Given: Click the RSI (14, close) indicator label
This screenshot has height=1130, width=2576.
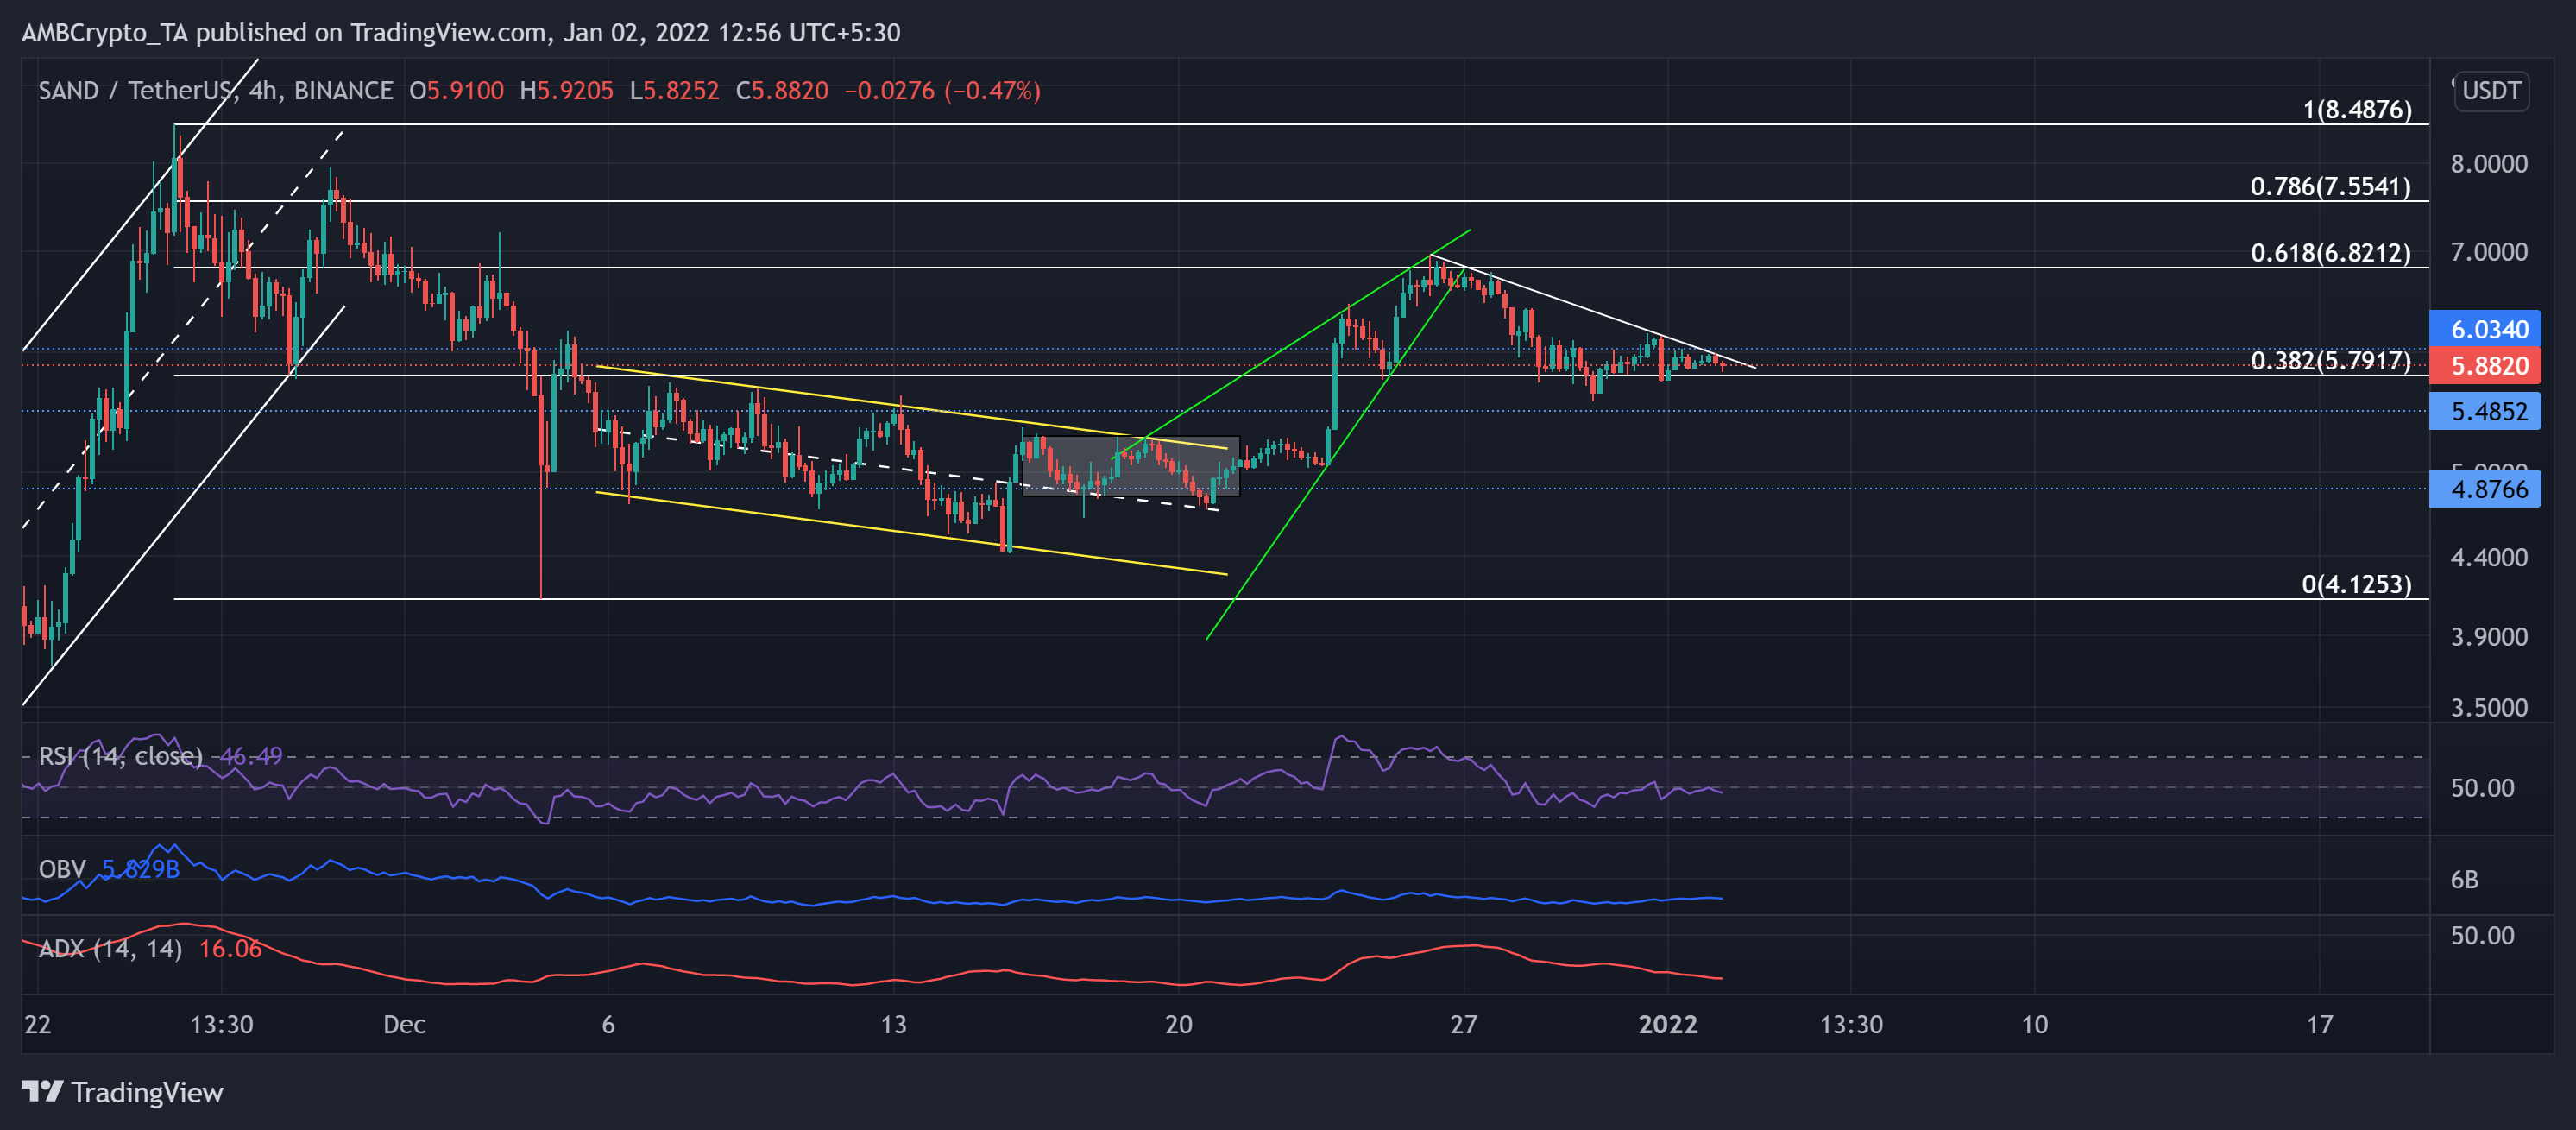Looking at the screenshot, I should point(120,756).
